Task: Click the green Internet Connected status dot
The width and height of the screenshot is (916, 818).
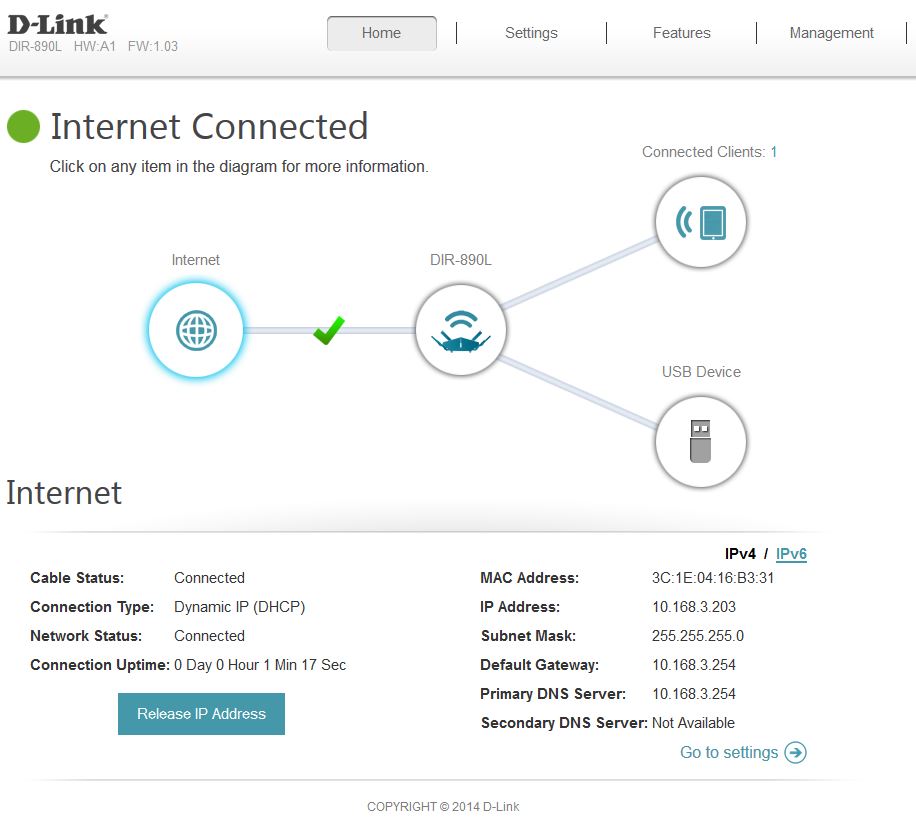Action: click(23, 126)
